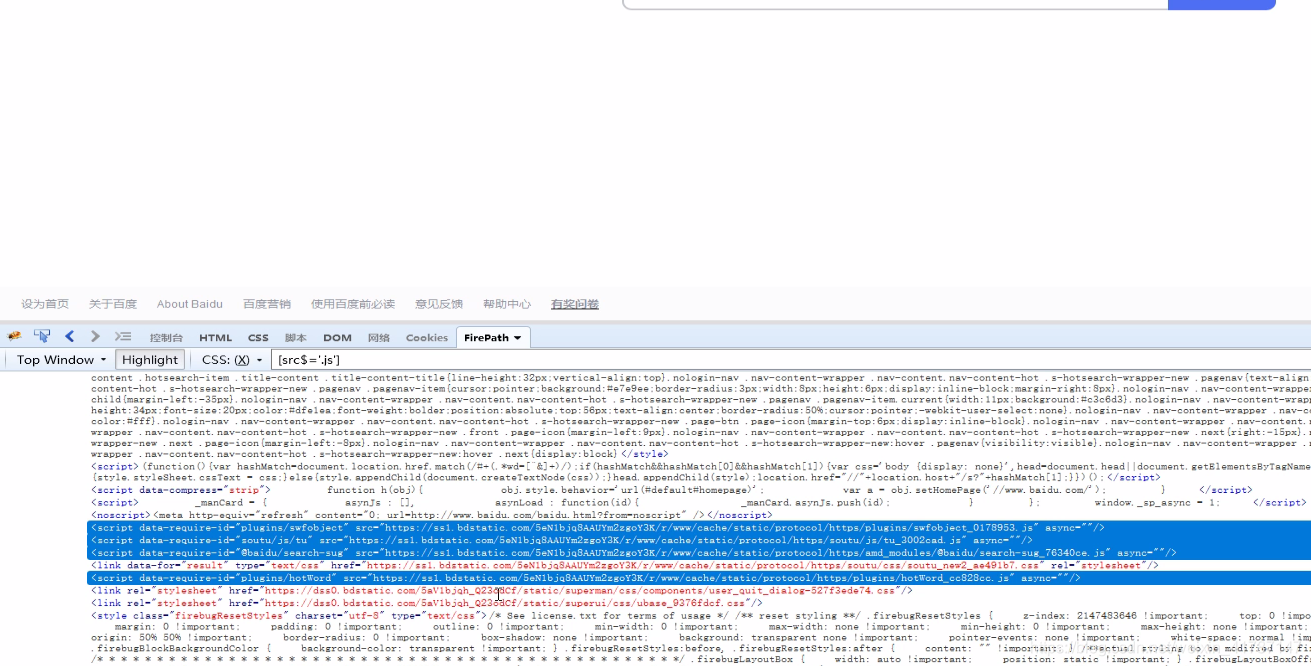This screenshot has width=1311, height=666.
Task: Click the Baidu search input box
Action: click(895, 4)
